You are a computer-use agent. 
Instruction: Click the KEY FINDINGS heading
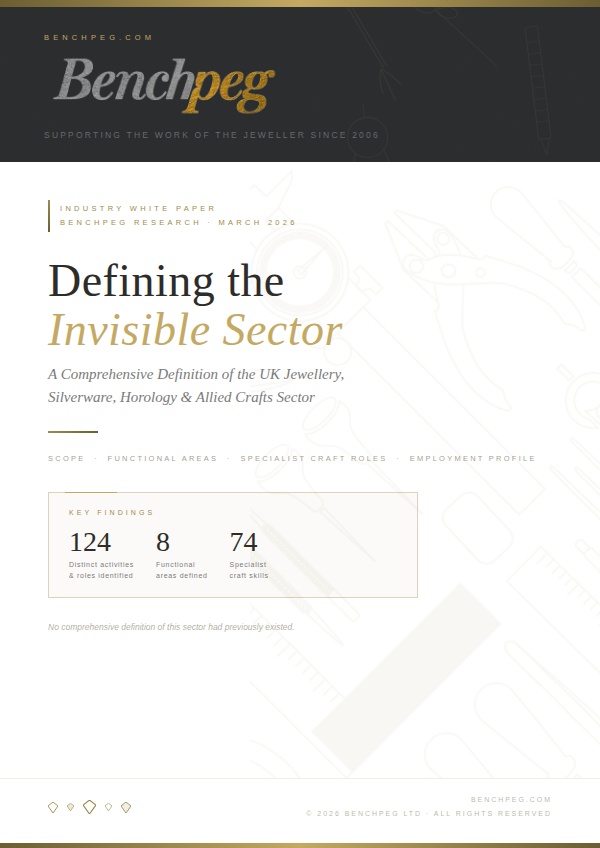[x=111, y=512]
